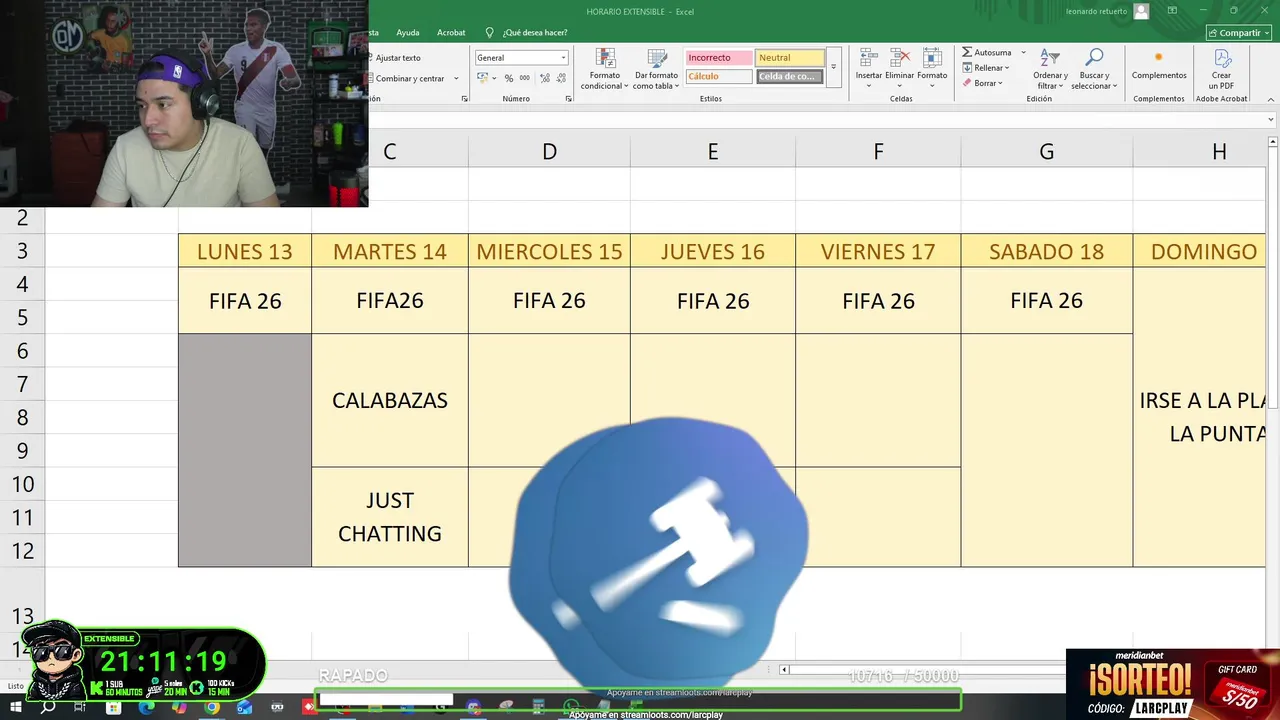Click the user account avatar icon

click(1141, 11)
